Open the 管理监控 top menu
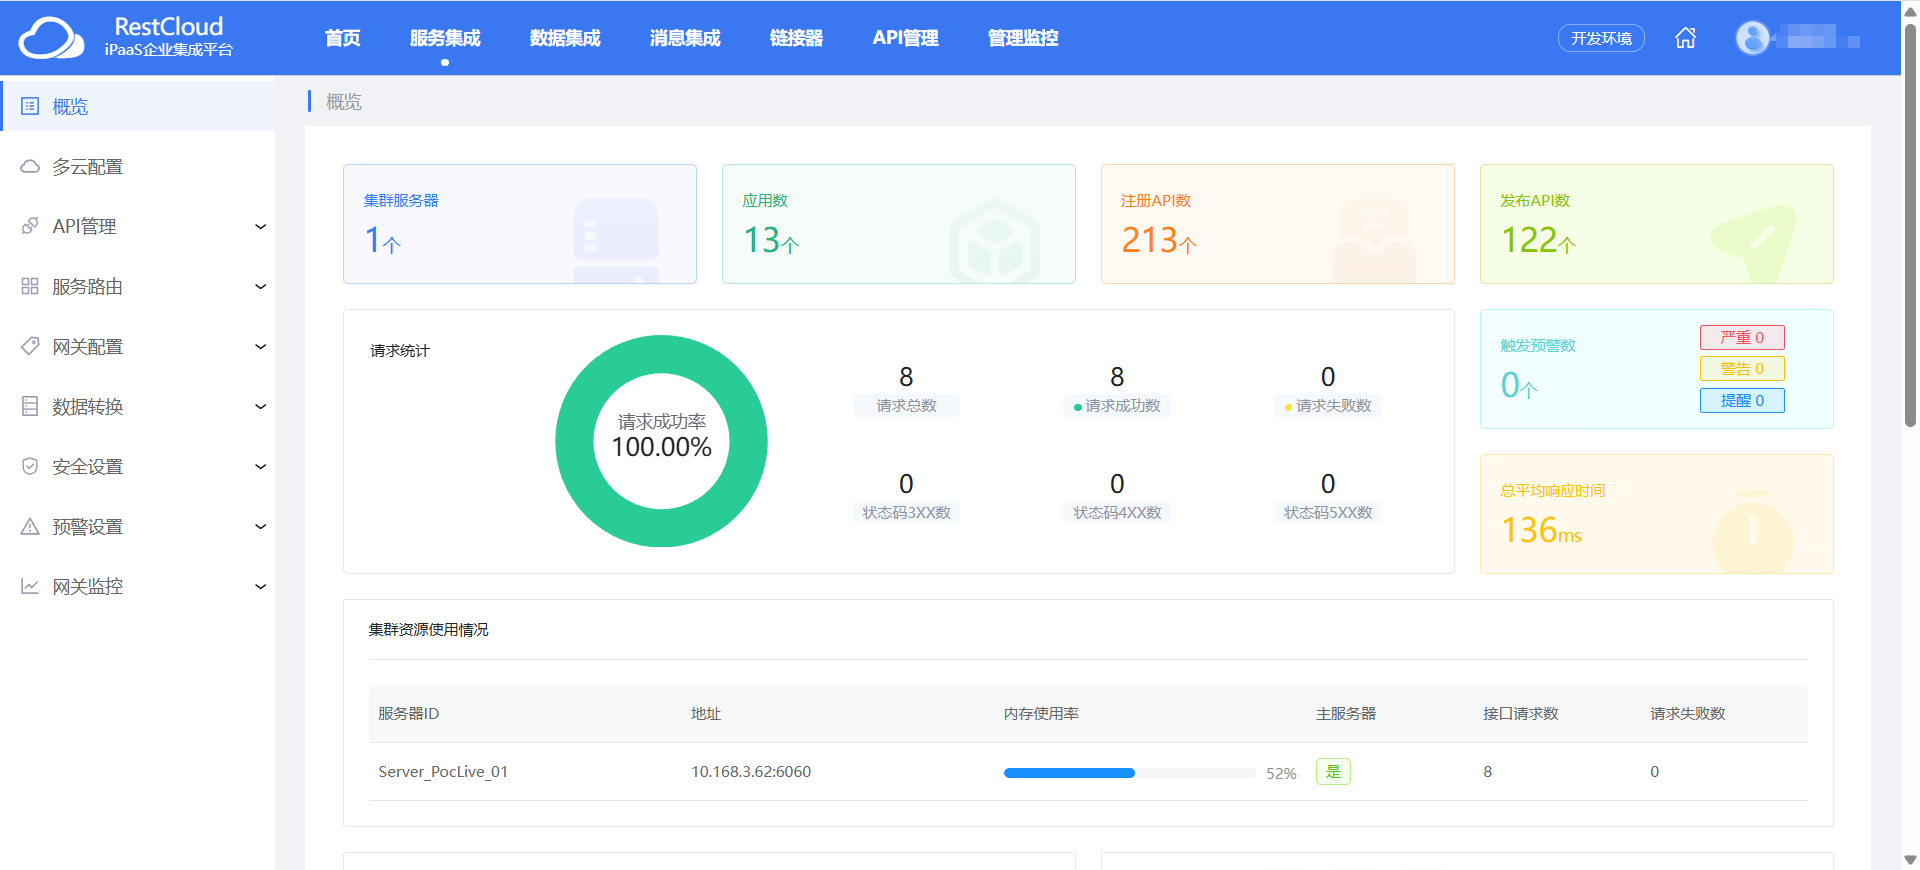 [x=1022, y=38]
